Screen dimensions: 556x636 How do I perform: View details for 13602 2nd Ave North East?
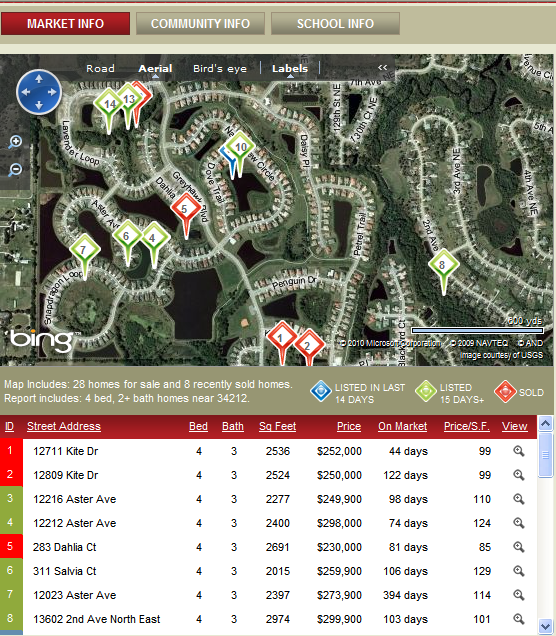(519, 619)
